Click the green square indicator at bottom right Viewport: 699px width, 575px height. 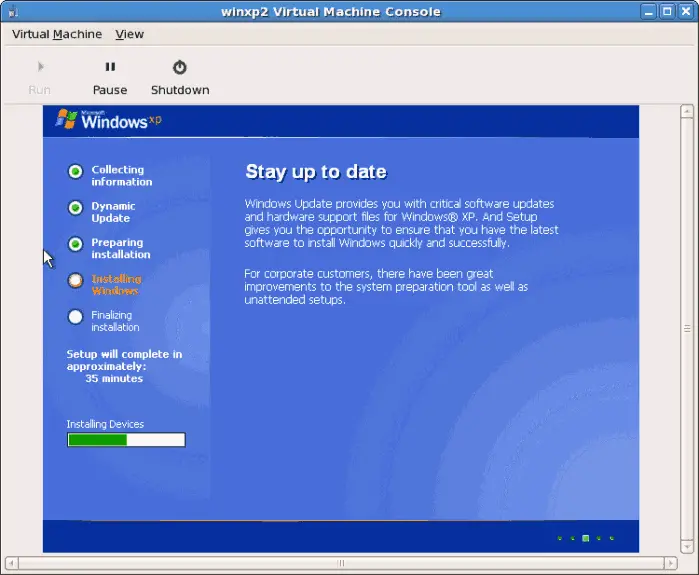tap(586, 539)
